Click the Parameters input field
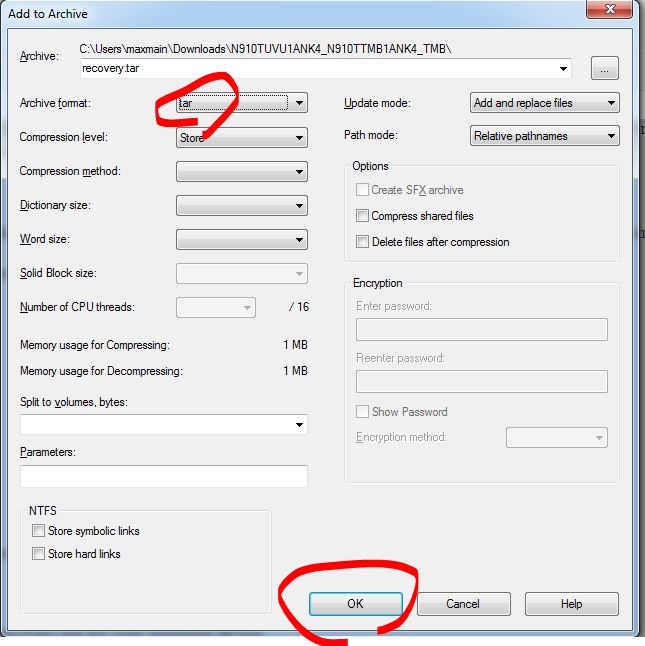The width and height of the screenshot is (645, 646). click(x=164, y=476)
